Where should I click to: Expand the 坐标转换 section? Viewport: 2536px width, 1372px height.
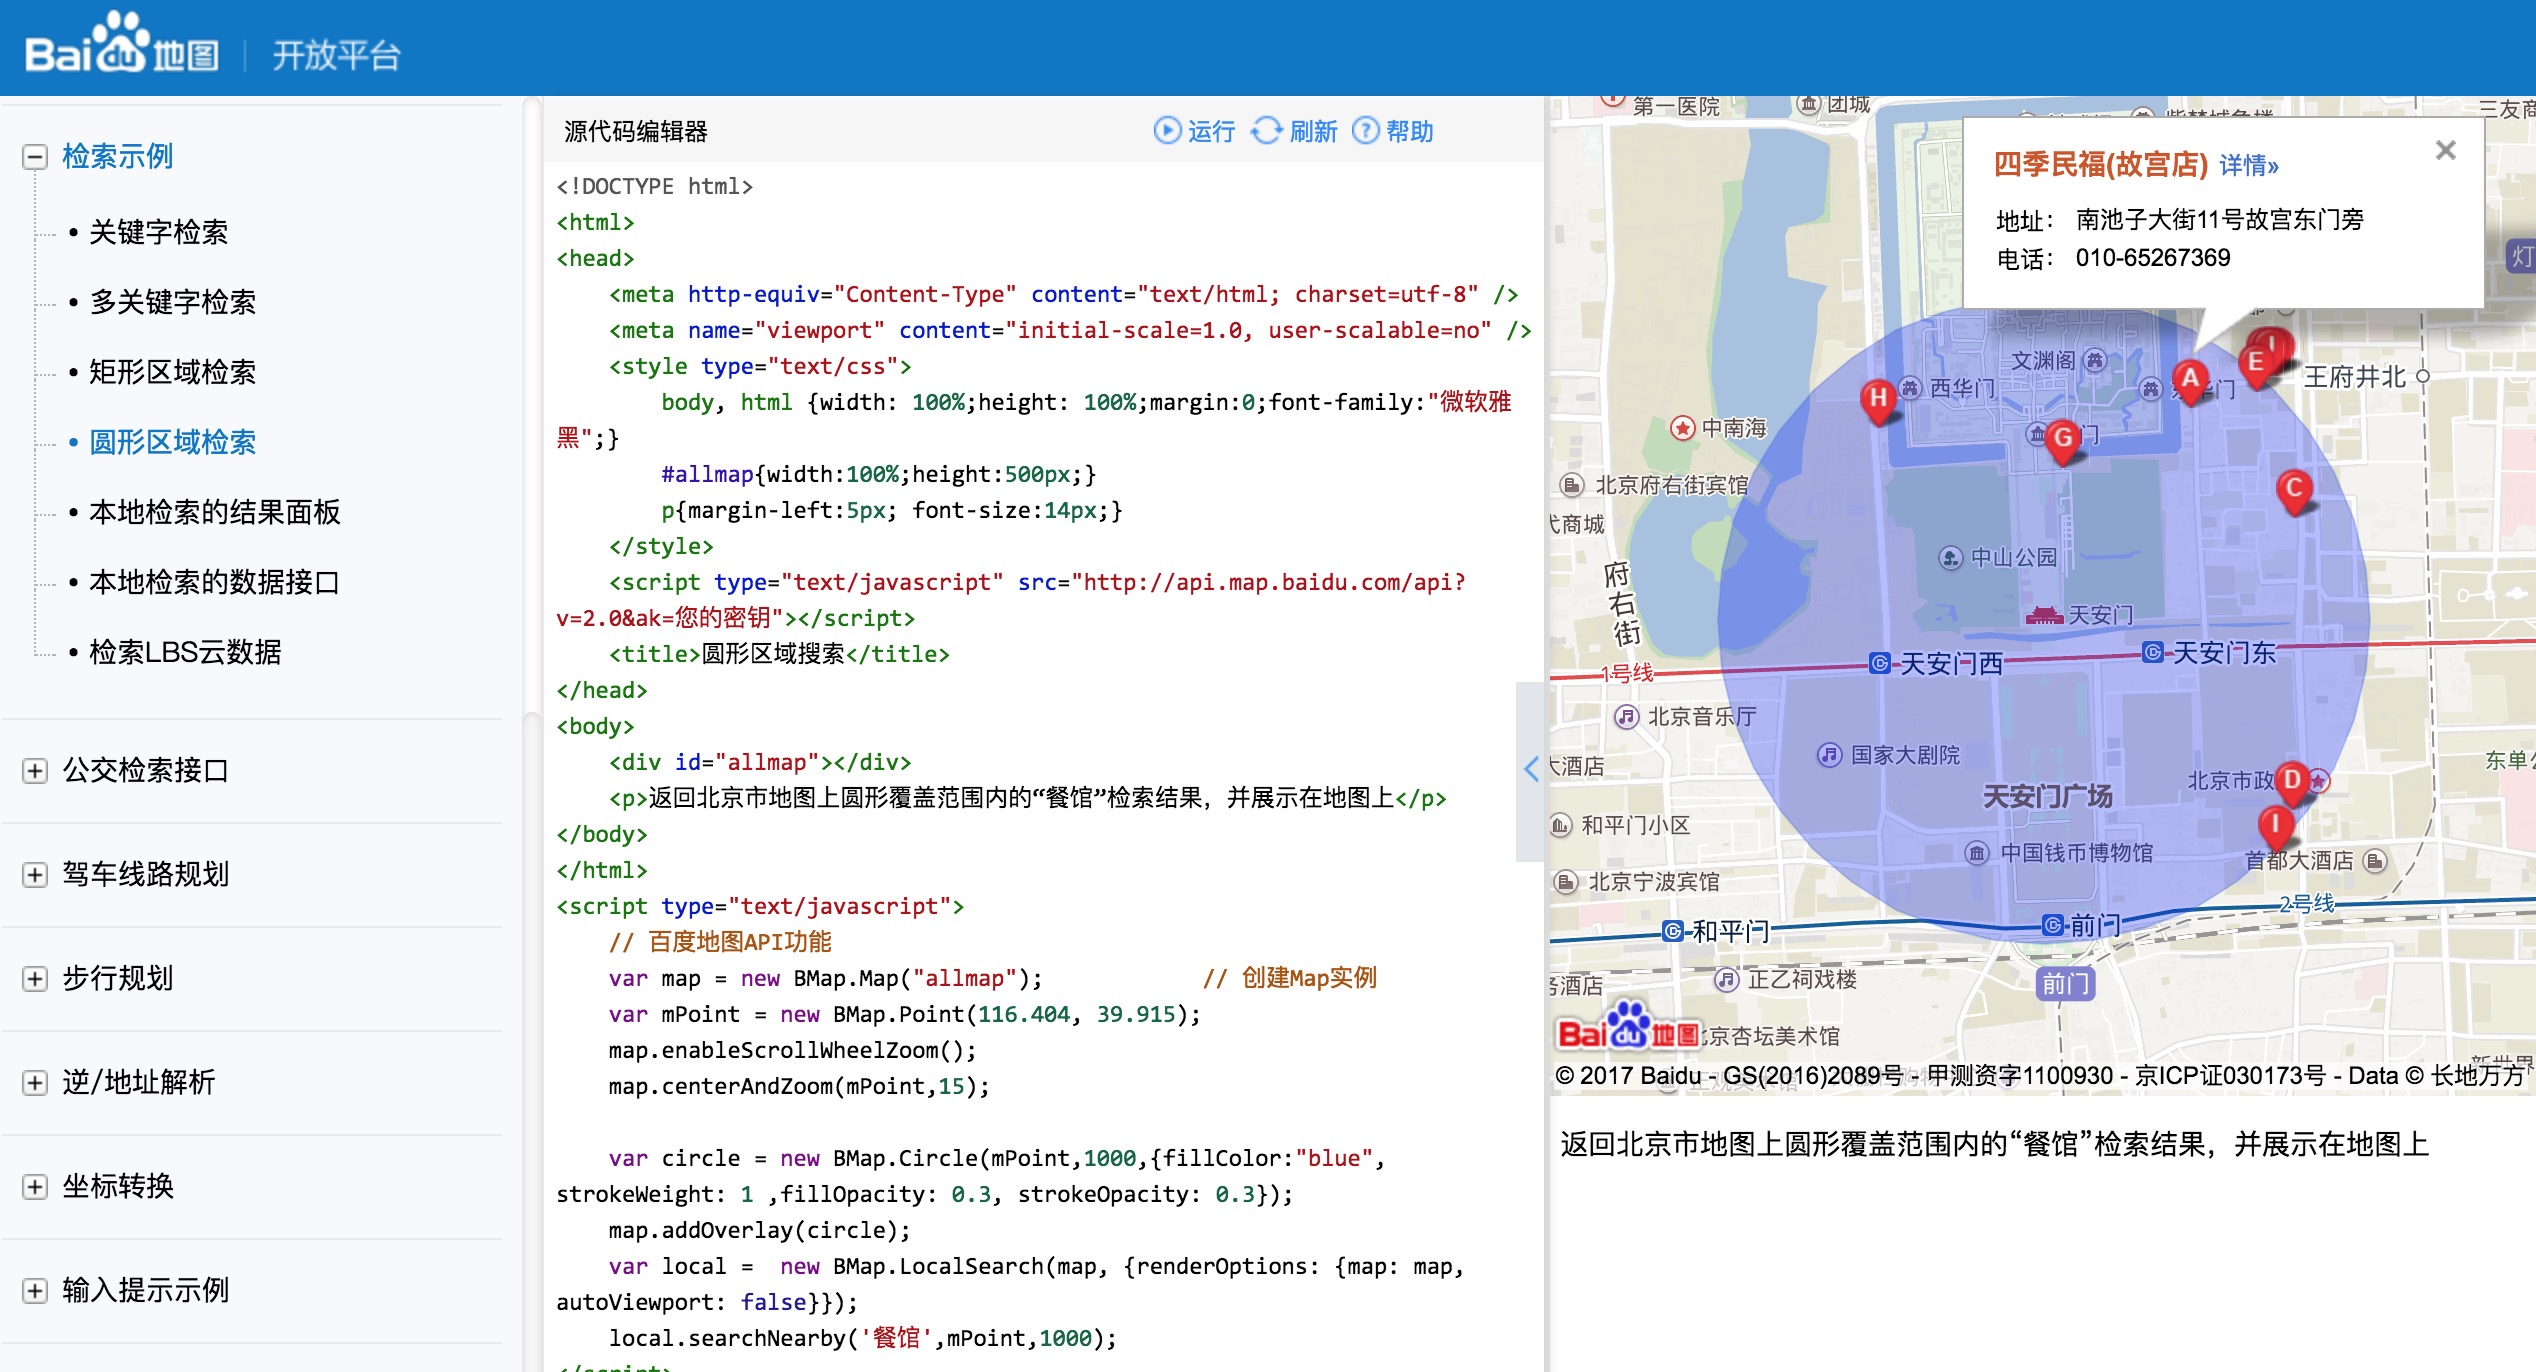pos(35,1187)
